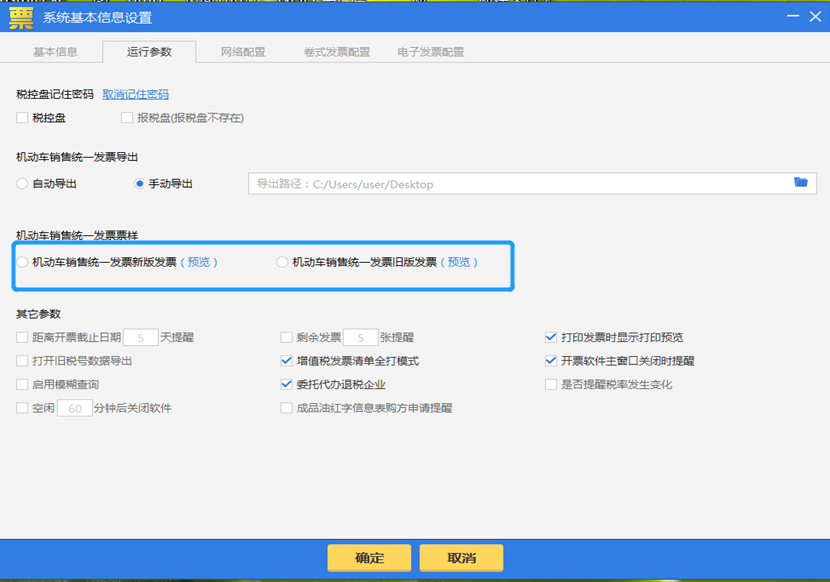Click the folder browse icon for export path
830x582 pixels.
pos(800,183)
